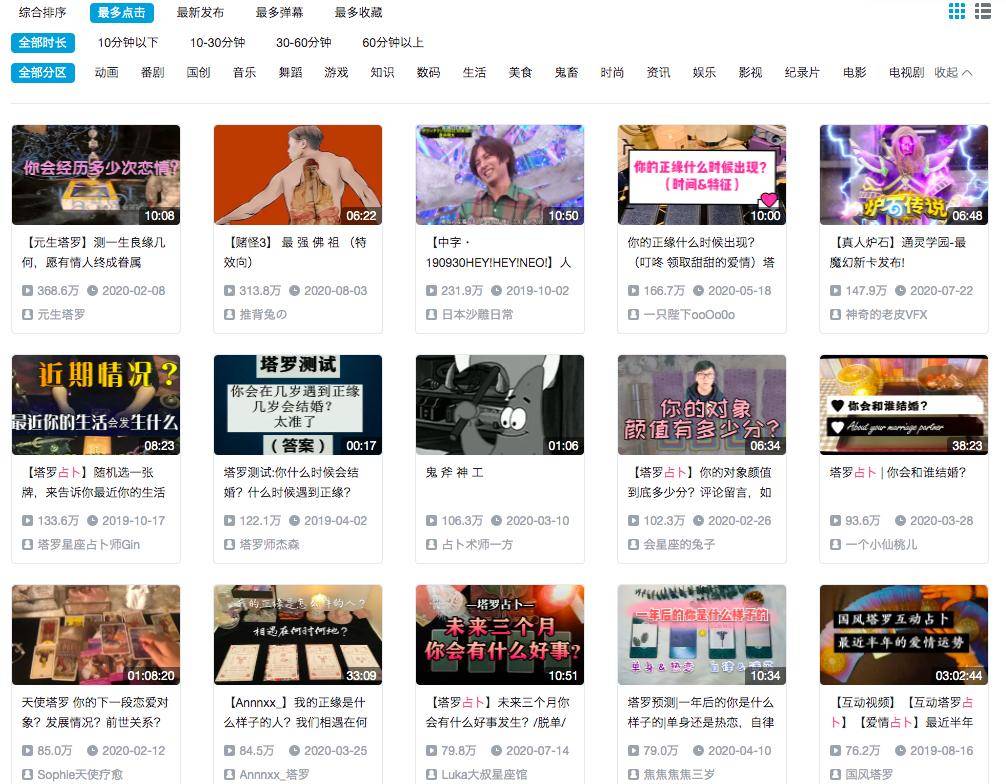Select the 全部时长 duration option
The width and height of the screenshot is (1006, 784).
pos(43,43)
